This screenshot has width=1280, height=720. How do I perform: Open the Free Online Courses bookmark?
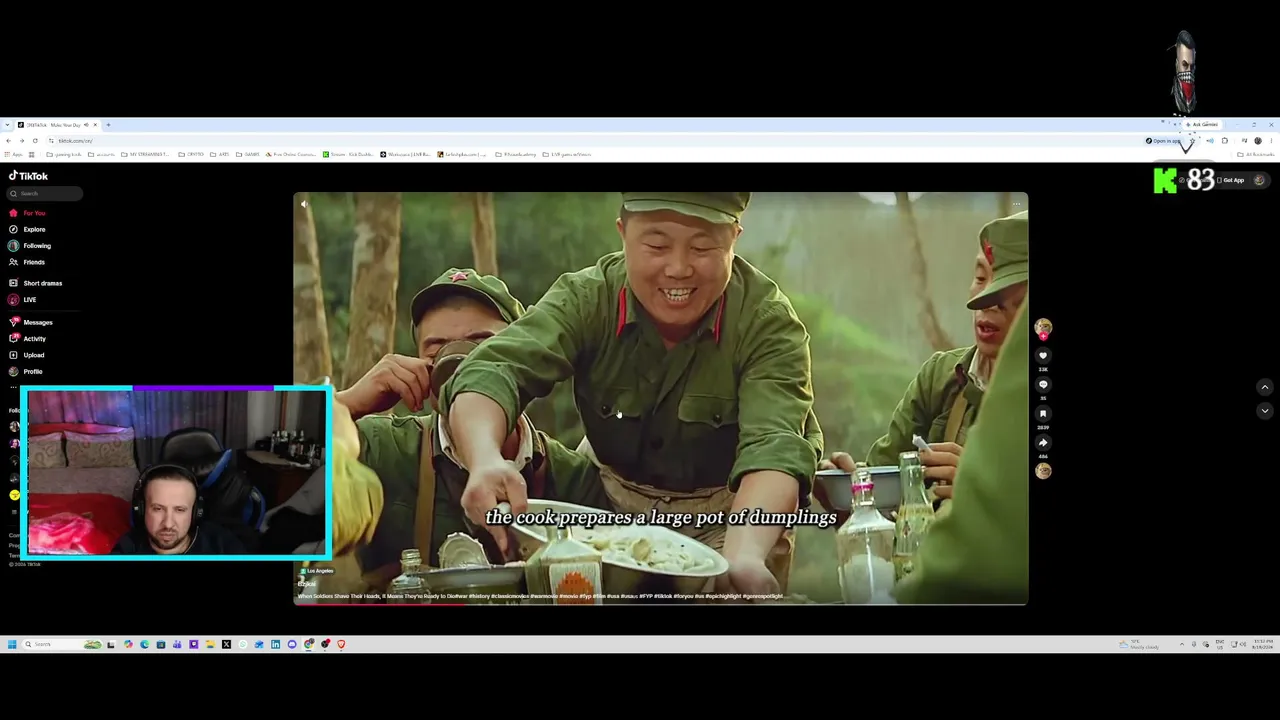click(x=292, y=155)
